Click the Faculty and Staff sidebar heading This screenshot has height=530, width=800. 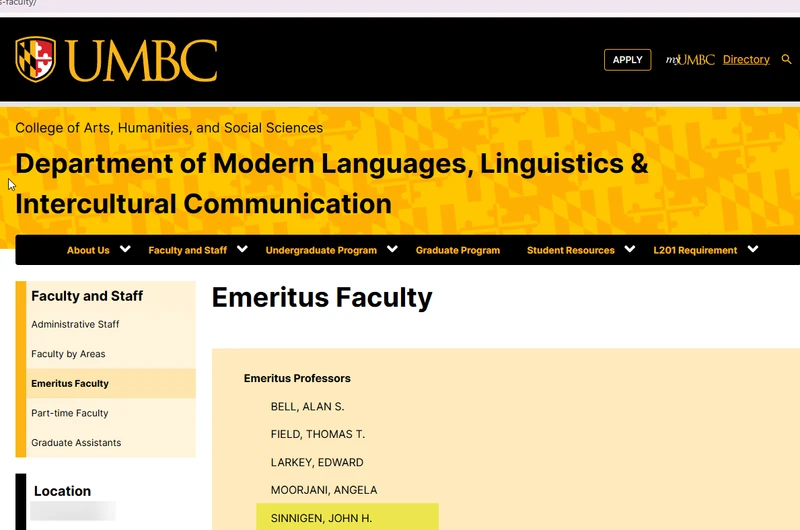coord(87,296)
